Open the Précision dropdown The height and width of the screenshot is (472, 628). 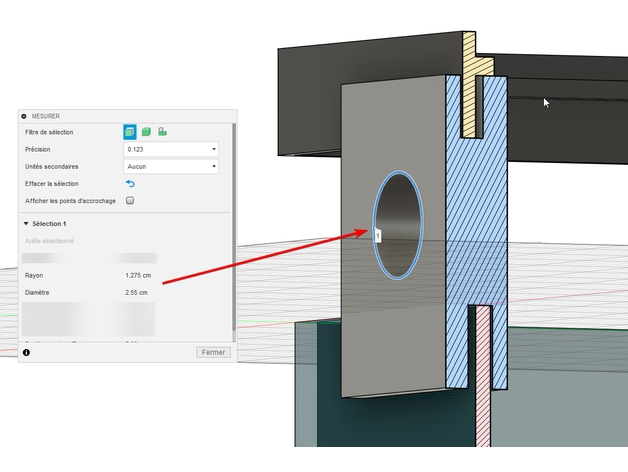coord(170,150)
